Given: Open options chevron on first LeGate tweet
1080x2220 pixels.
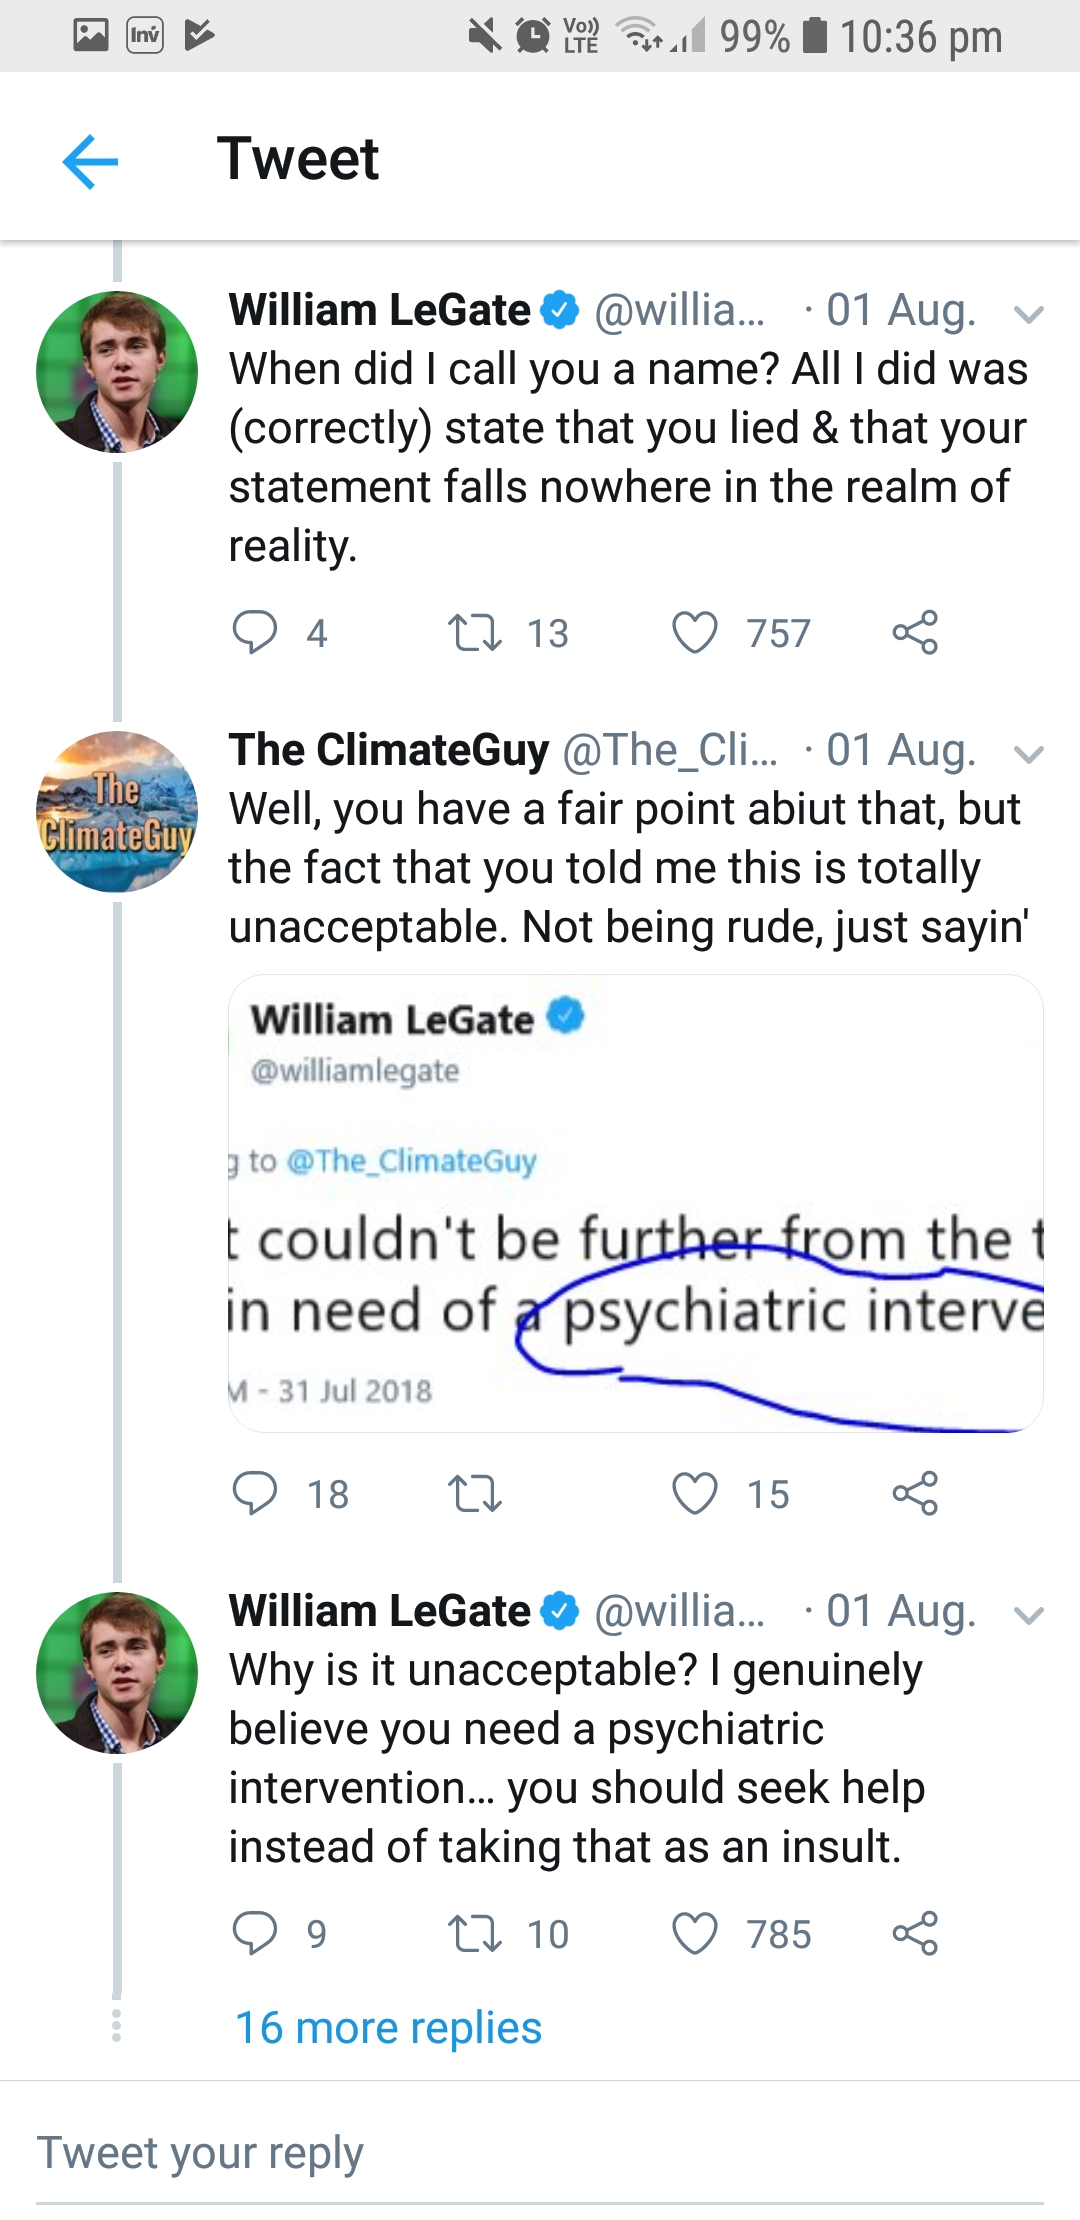Looking at the screenshot, I should click(1028, 314).
